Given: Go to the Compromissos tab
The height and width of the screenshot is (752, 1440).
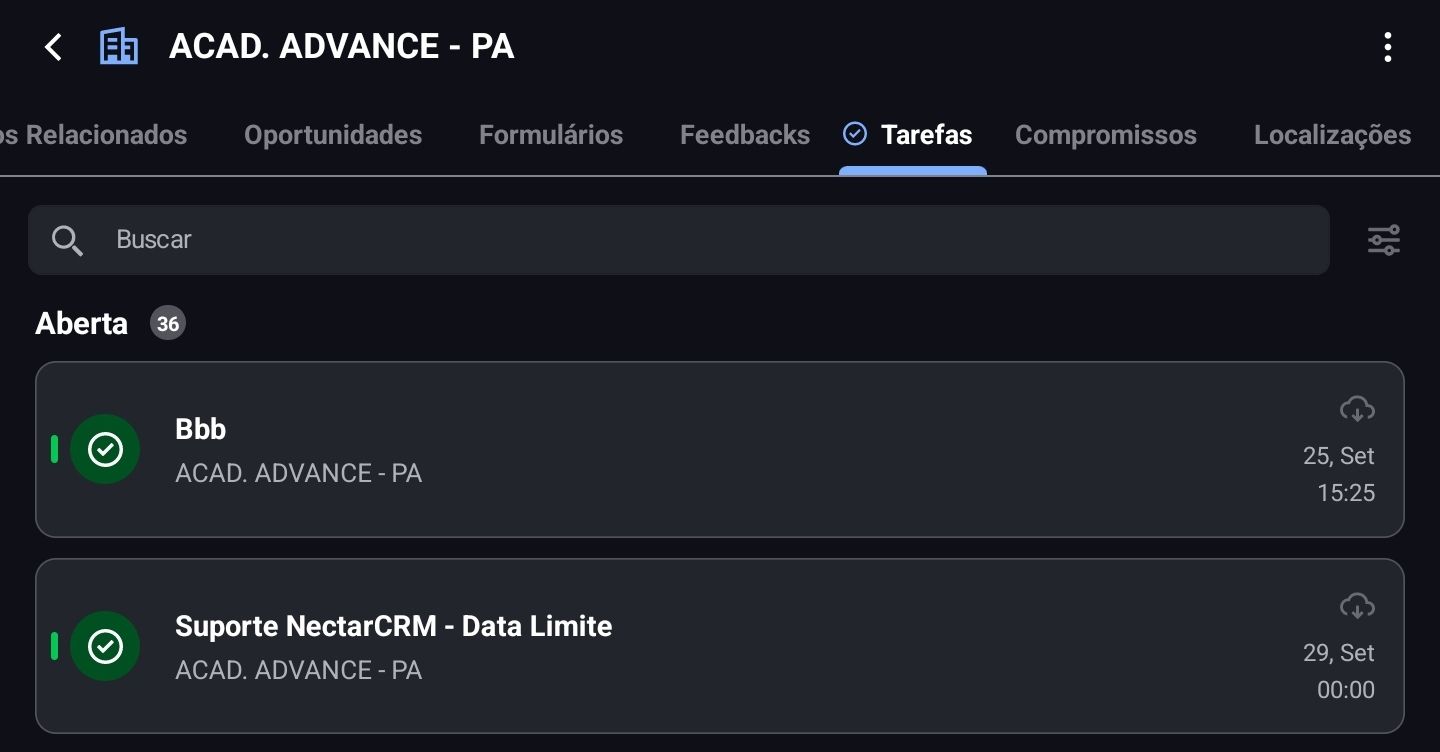Looking at the screenshot, I should [1106, 135].
